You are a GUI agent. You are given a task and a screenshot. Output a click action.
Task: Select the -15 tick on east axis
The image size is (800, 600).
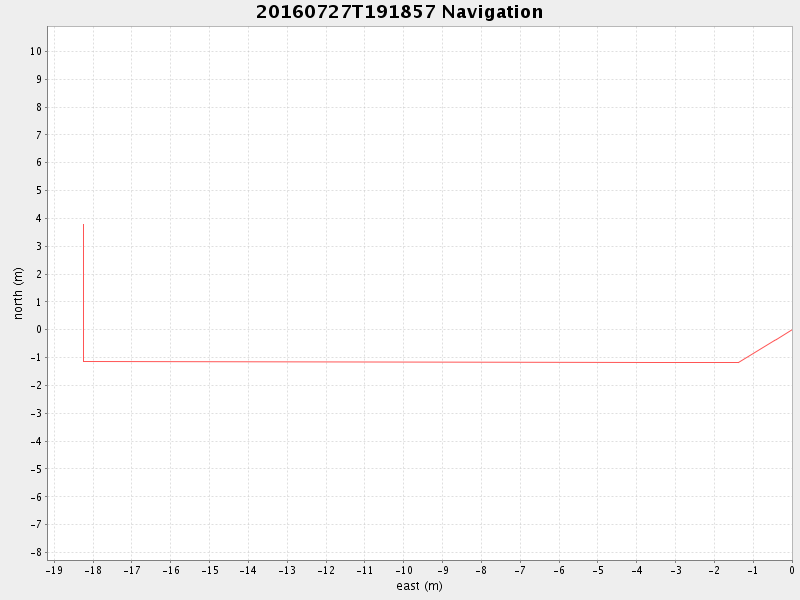tap(209, 571)
